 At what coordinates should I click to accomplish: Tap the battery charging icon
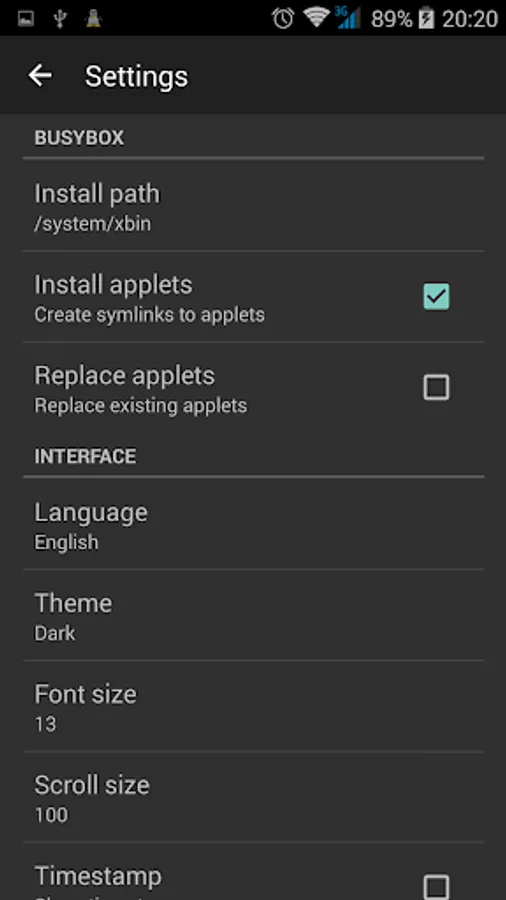426,18
